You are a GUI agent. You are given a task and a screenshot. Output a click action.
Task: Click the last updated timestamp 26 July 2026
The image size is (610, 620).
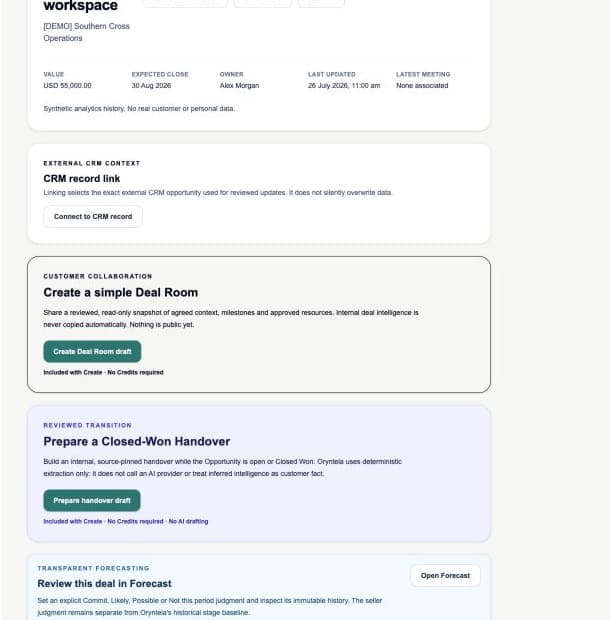point(344,86)
